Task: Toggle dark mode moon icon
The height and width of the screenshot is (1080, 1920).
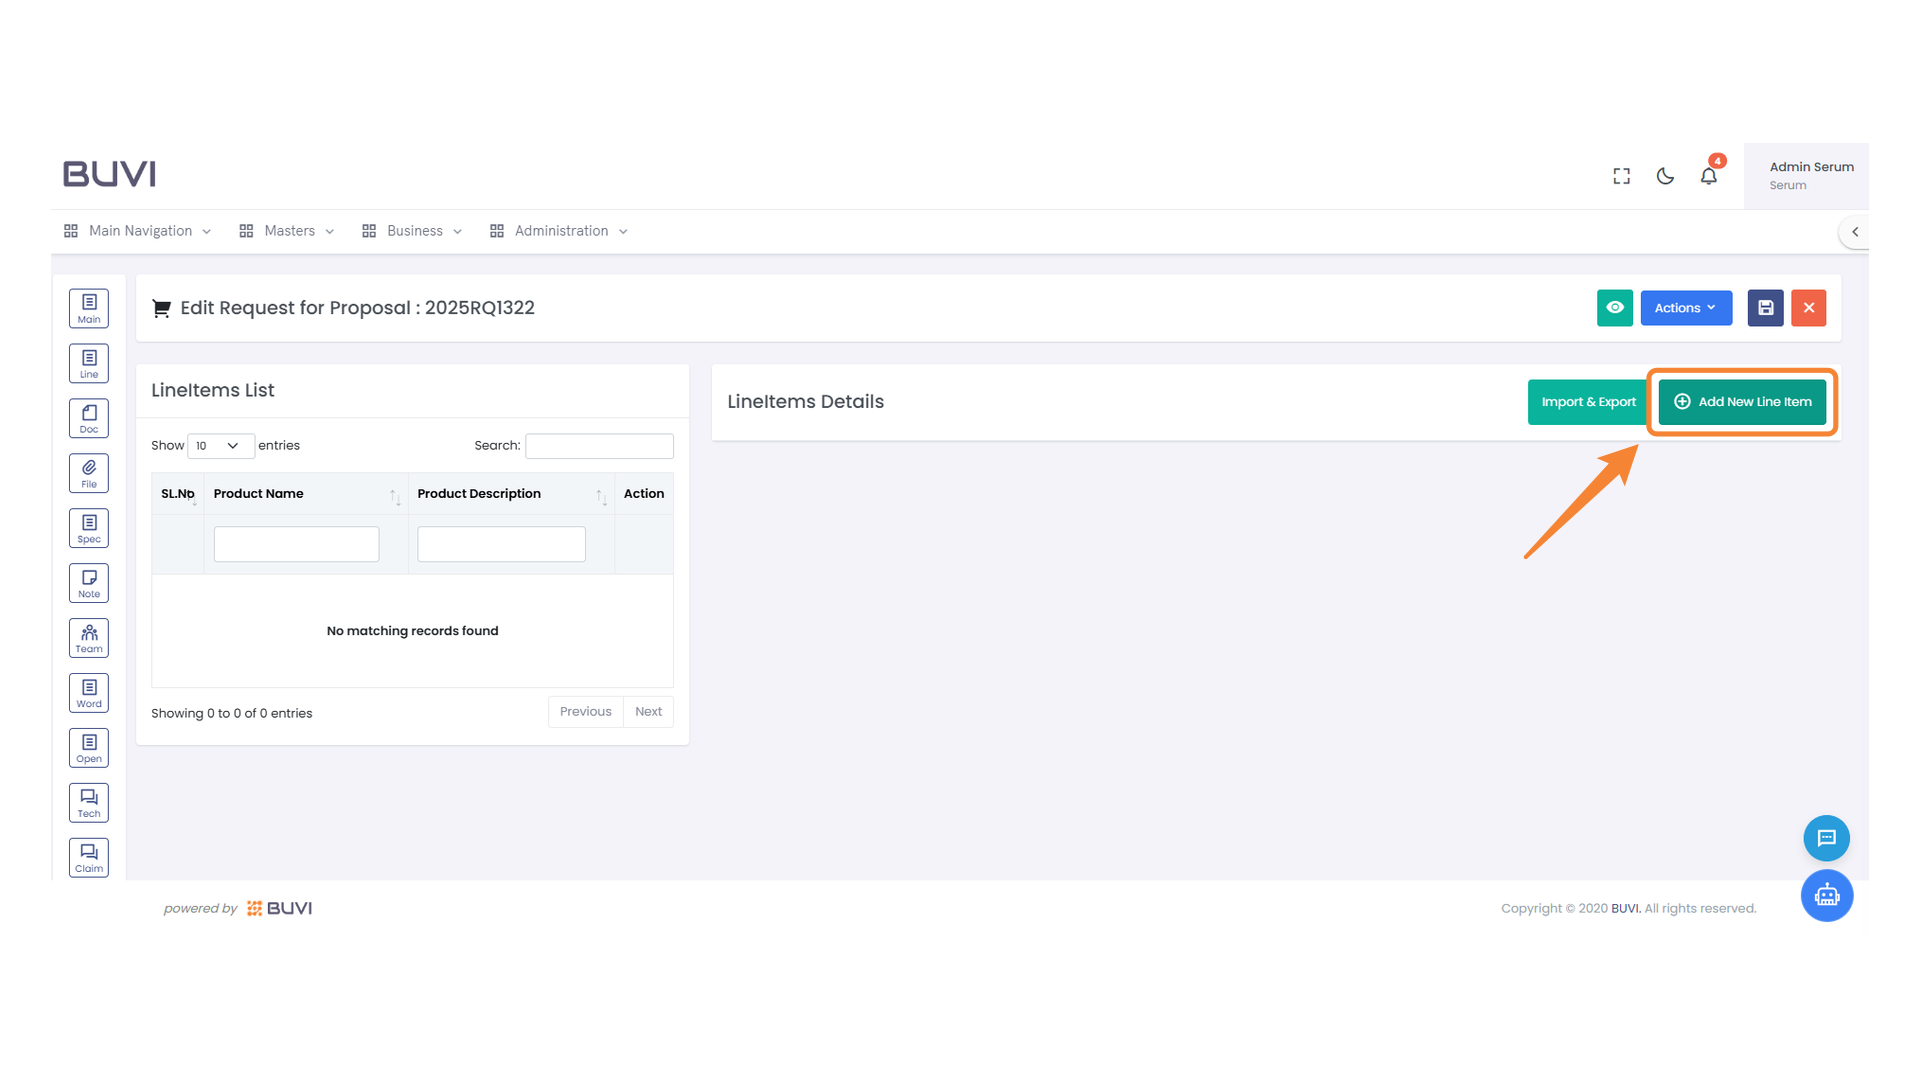Action: point(1665,176)
